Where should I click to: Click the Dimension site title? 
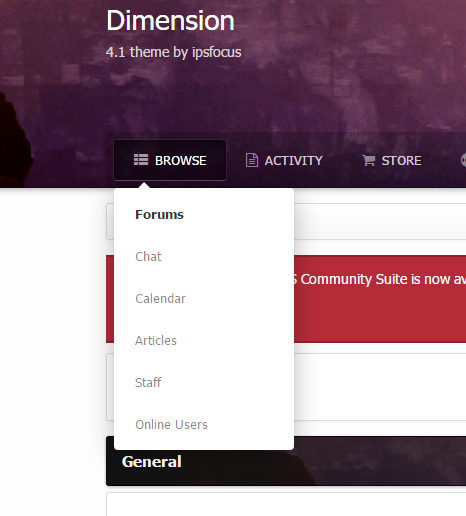click(170, 21)
